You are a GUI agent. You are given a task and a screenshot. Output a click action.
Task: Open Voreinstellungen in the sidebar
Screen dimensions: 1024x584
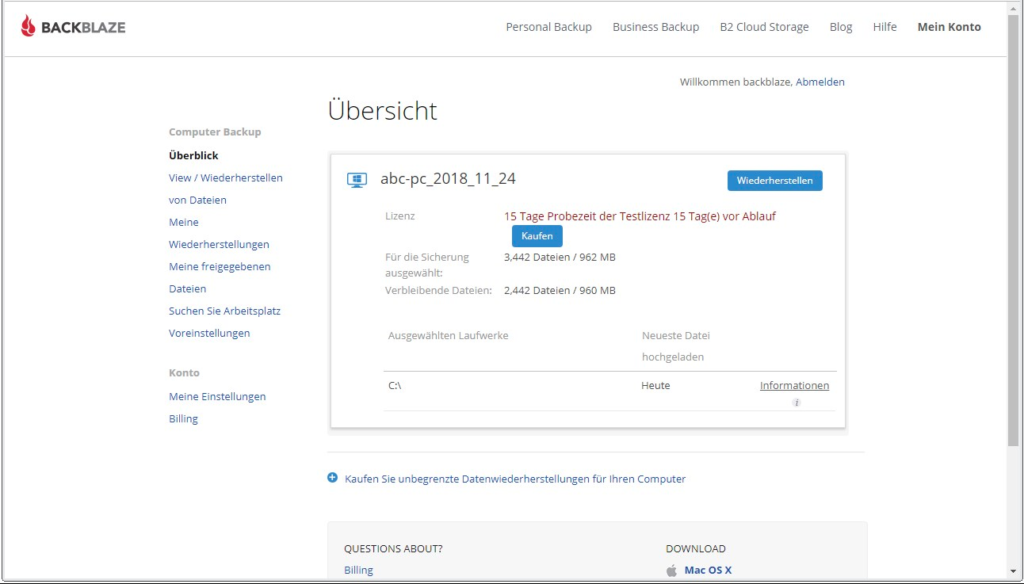(x=209, y=333)
